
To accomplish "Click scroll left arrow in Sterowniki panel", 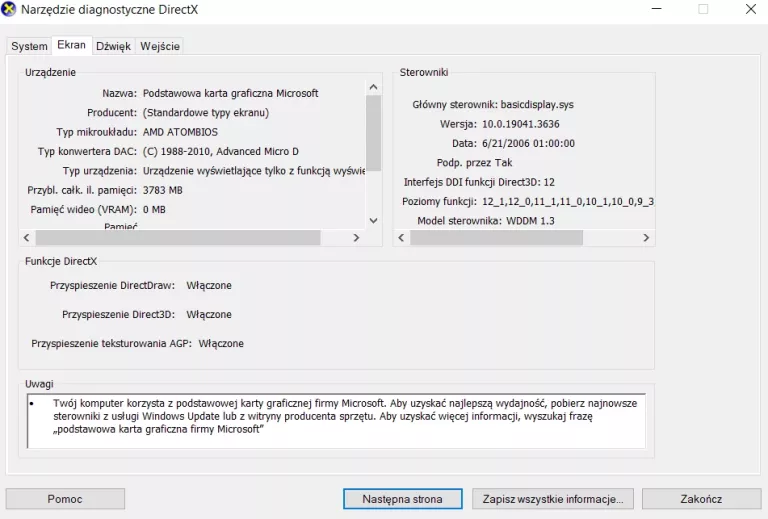I will 401,238.
